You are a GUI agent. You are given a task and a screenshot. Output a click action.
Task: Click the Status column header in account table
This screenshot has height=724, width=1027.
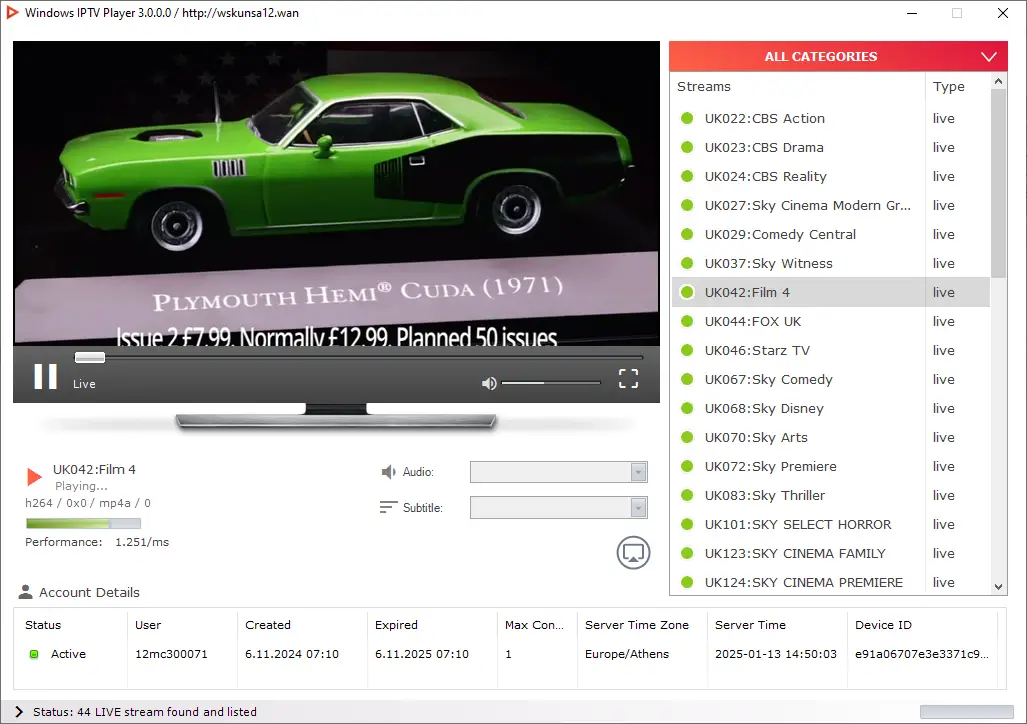coord(43,625)
